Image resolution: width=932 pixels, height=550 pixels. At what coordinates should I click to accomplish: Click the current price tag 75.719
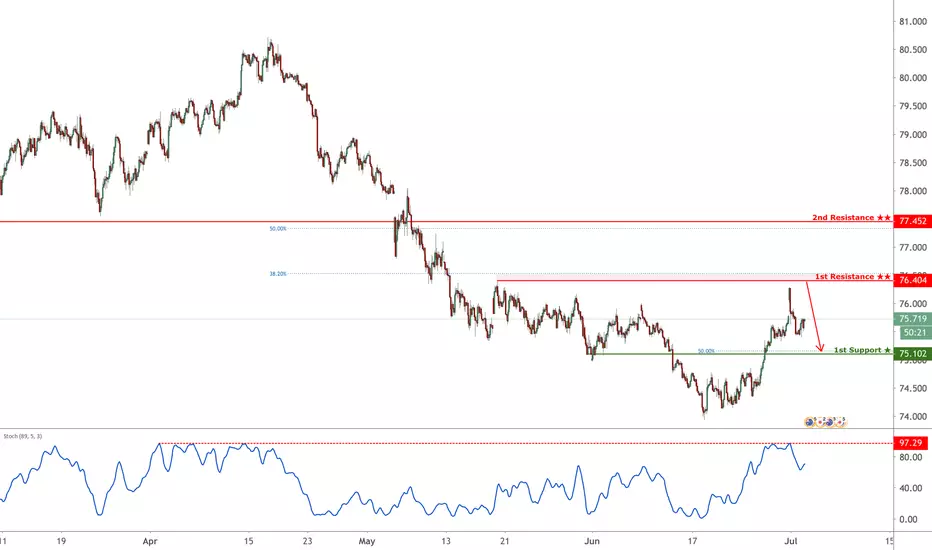[x=912, y=319]
